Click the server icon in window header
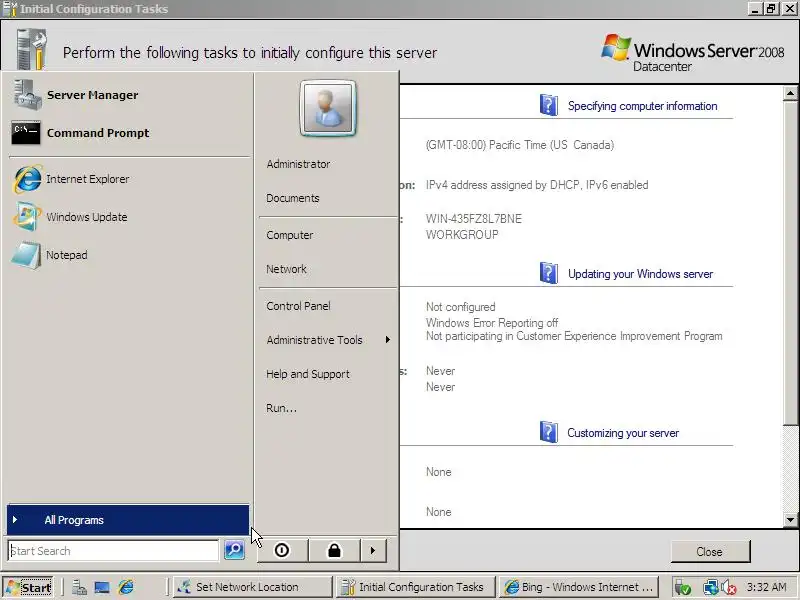800x600 pixels. [32, 49]
